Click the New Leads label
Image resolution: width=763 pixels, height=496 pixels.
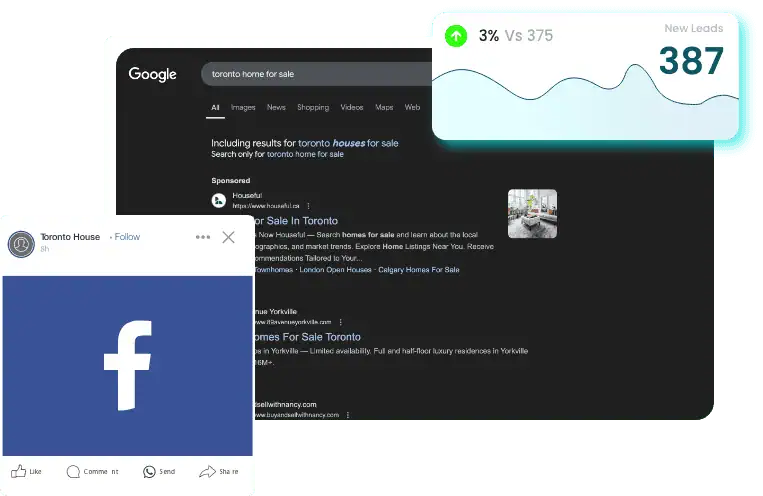[693, 28]
